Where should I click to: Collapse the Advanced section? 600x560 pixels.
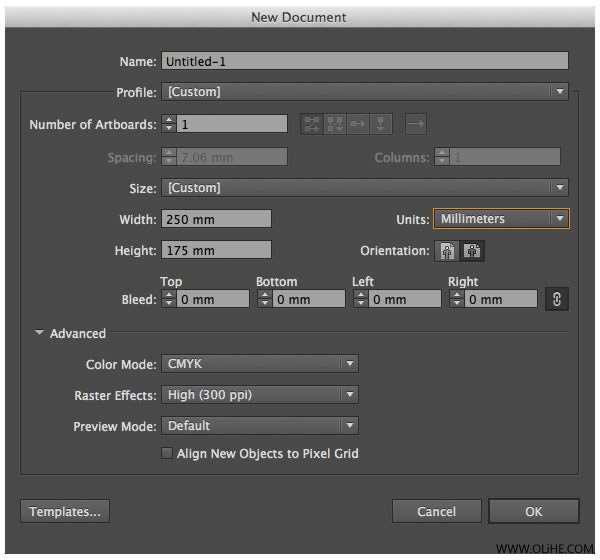[39, 333]
